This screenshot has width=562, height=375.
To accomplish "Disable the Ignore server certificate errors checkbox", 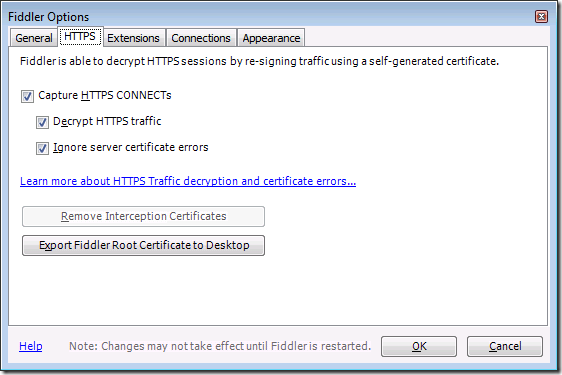I will 42,148.
